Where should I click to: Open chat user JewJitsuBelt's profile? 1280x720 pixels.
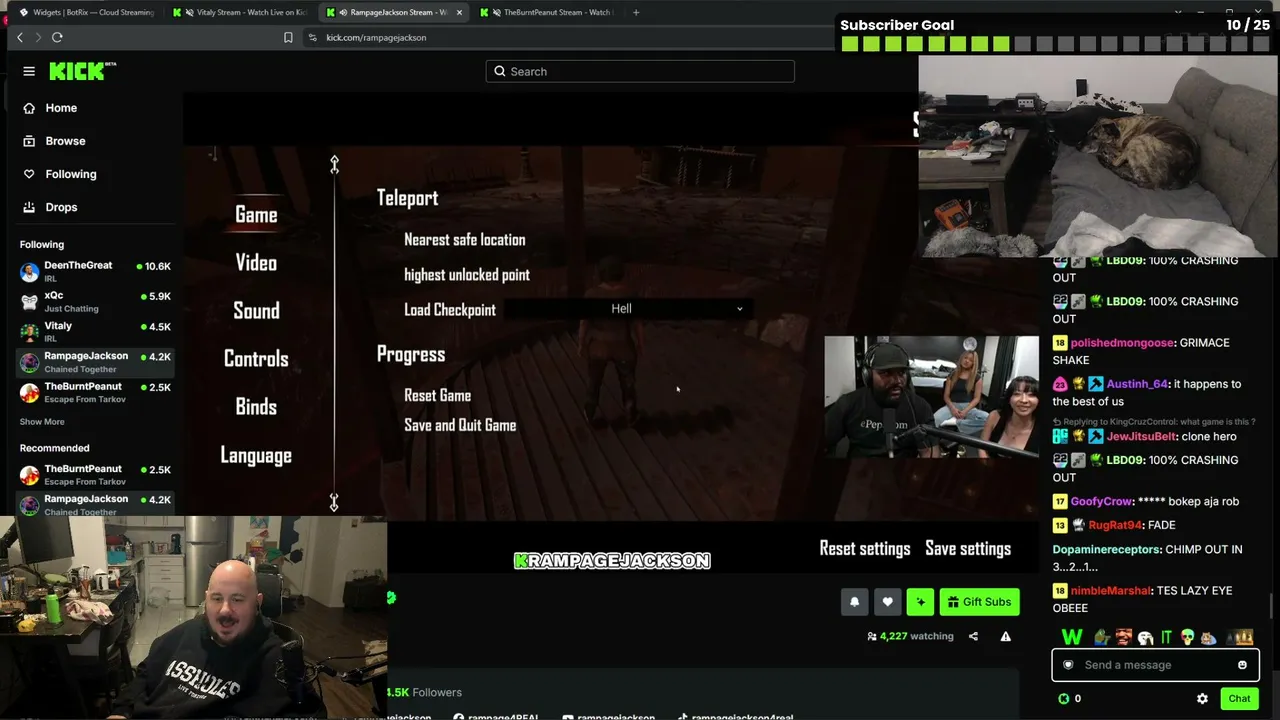pyautogui.click(x=1142, y=436)
